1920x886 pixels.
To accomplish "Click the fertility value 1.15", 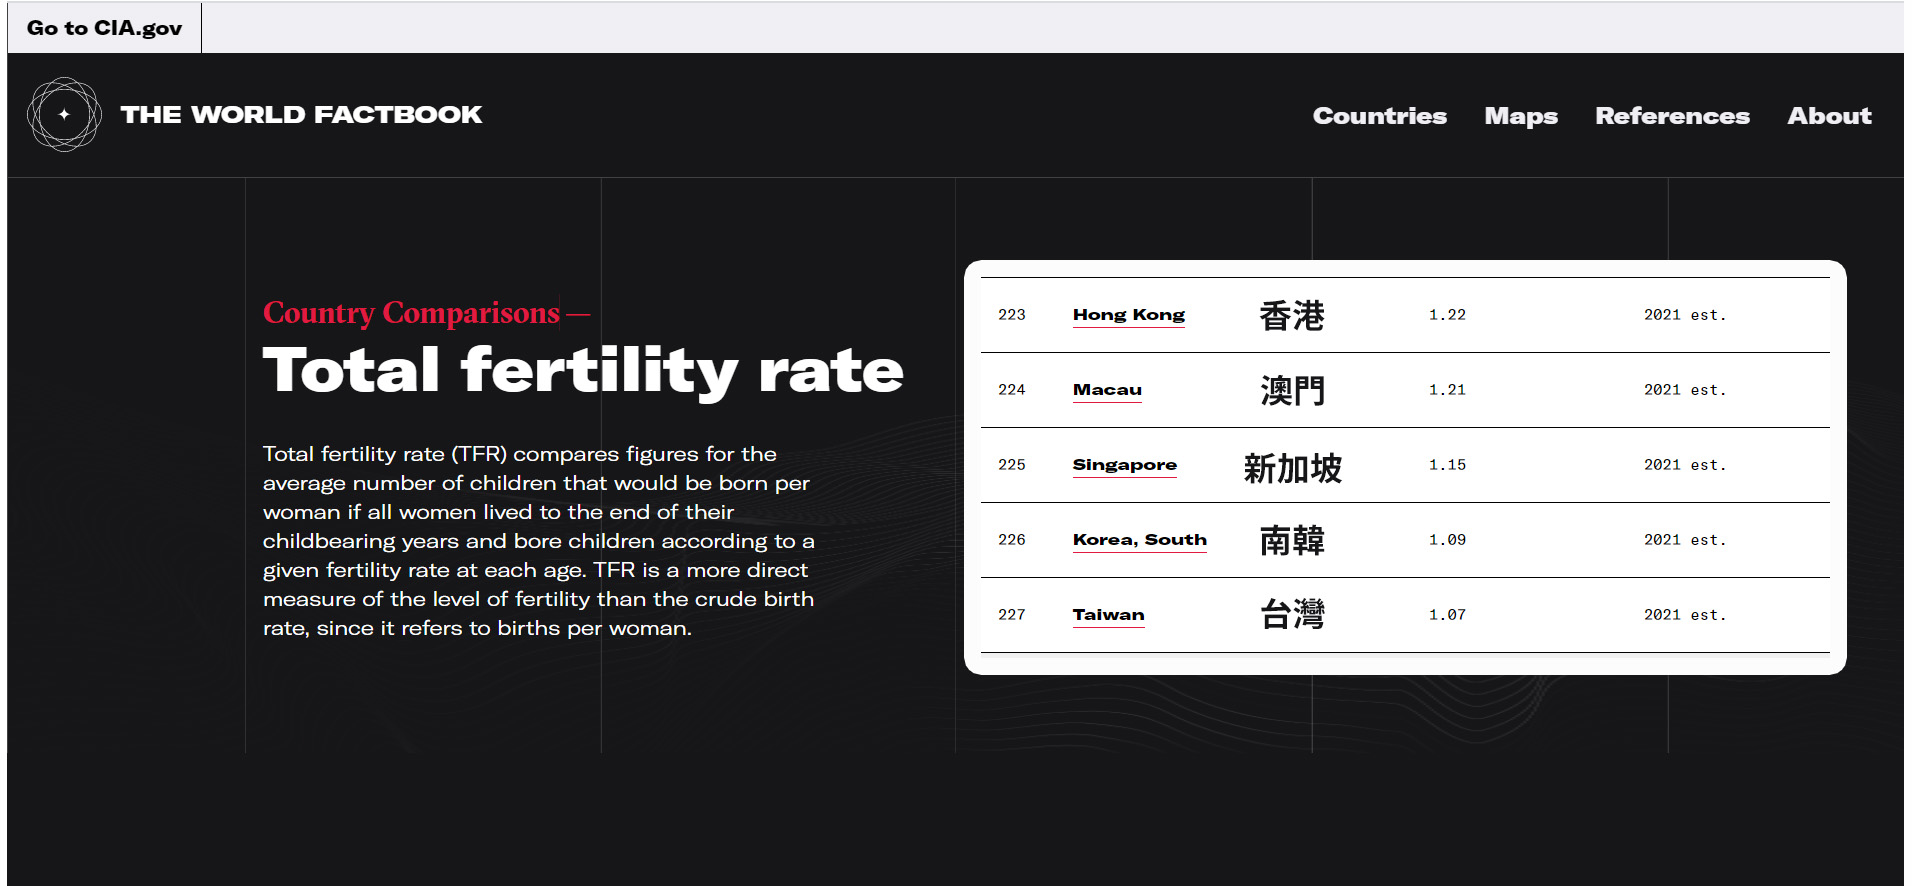I will click(1447, 465).
